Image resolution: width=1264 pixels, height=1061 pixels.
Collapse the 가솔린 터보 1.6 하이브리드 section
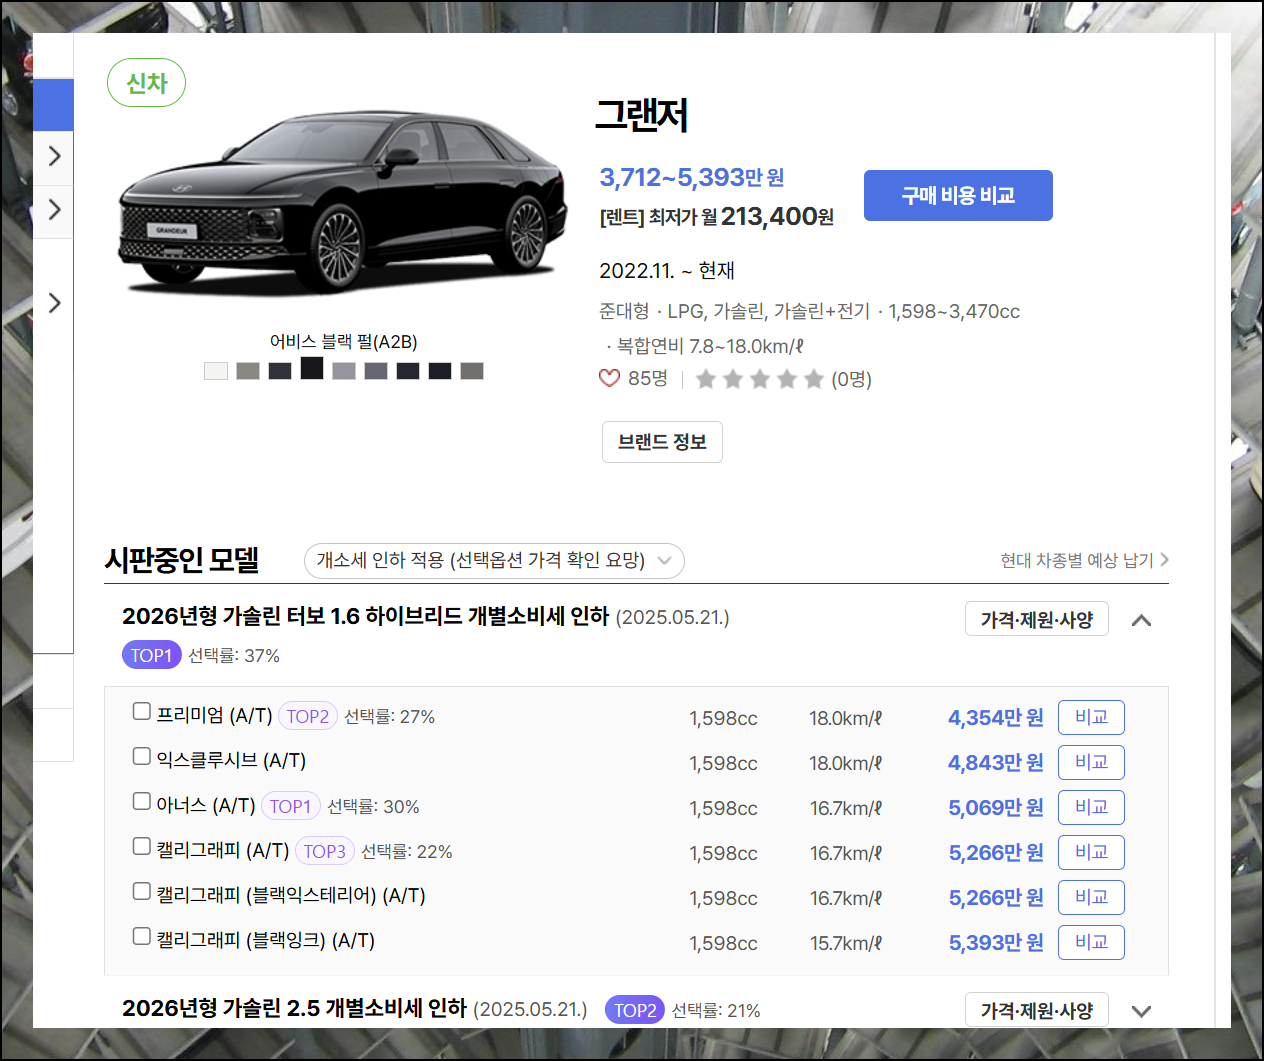click(x=1141, y=620)
